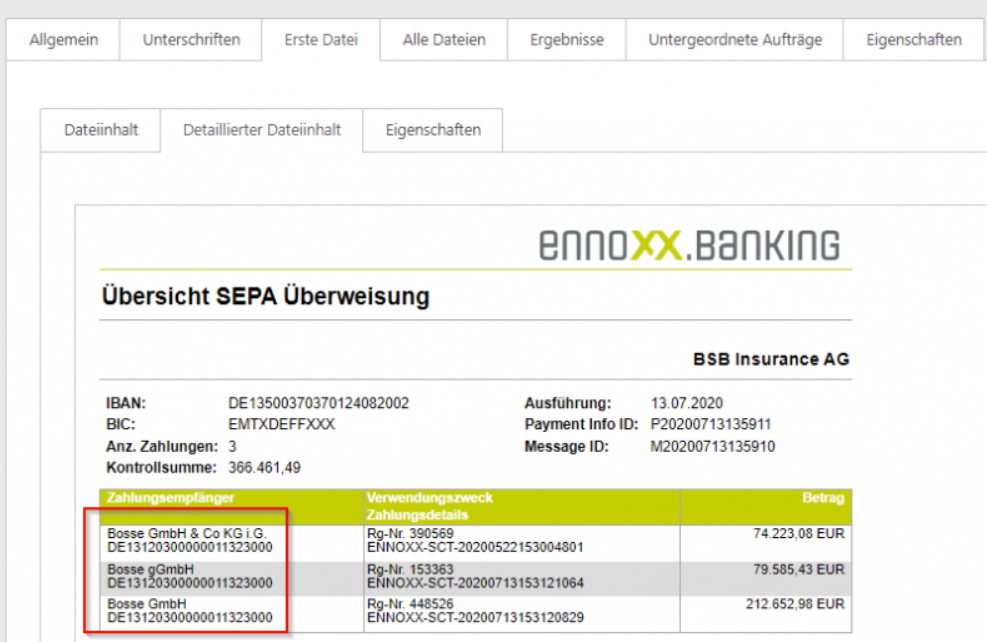The width and height of the screenshot is (987, 642).
Task: Open the Allgemein tab
Action: click(x=63, y=40)
